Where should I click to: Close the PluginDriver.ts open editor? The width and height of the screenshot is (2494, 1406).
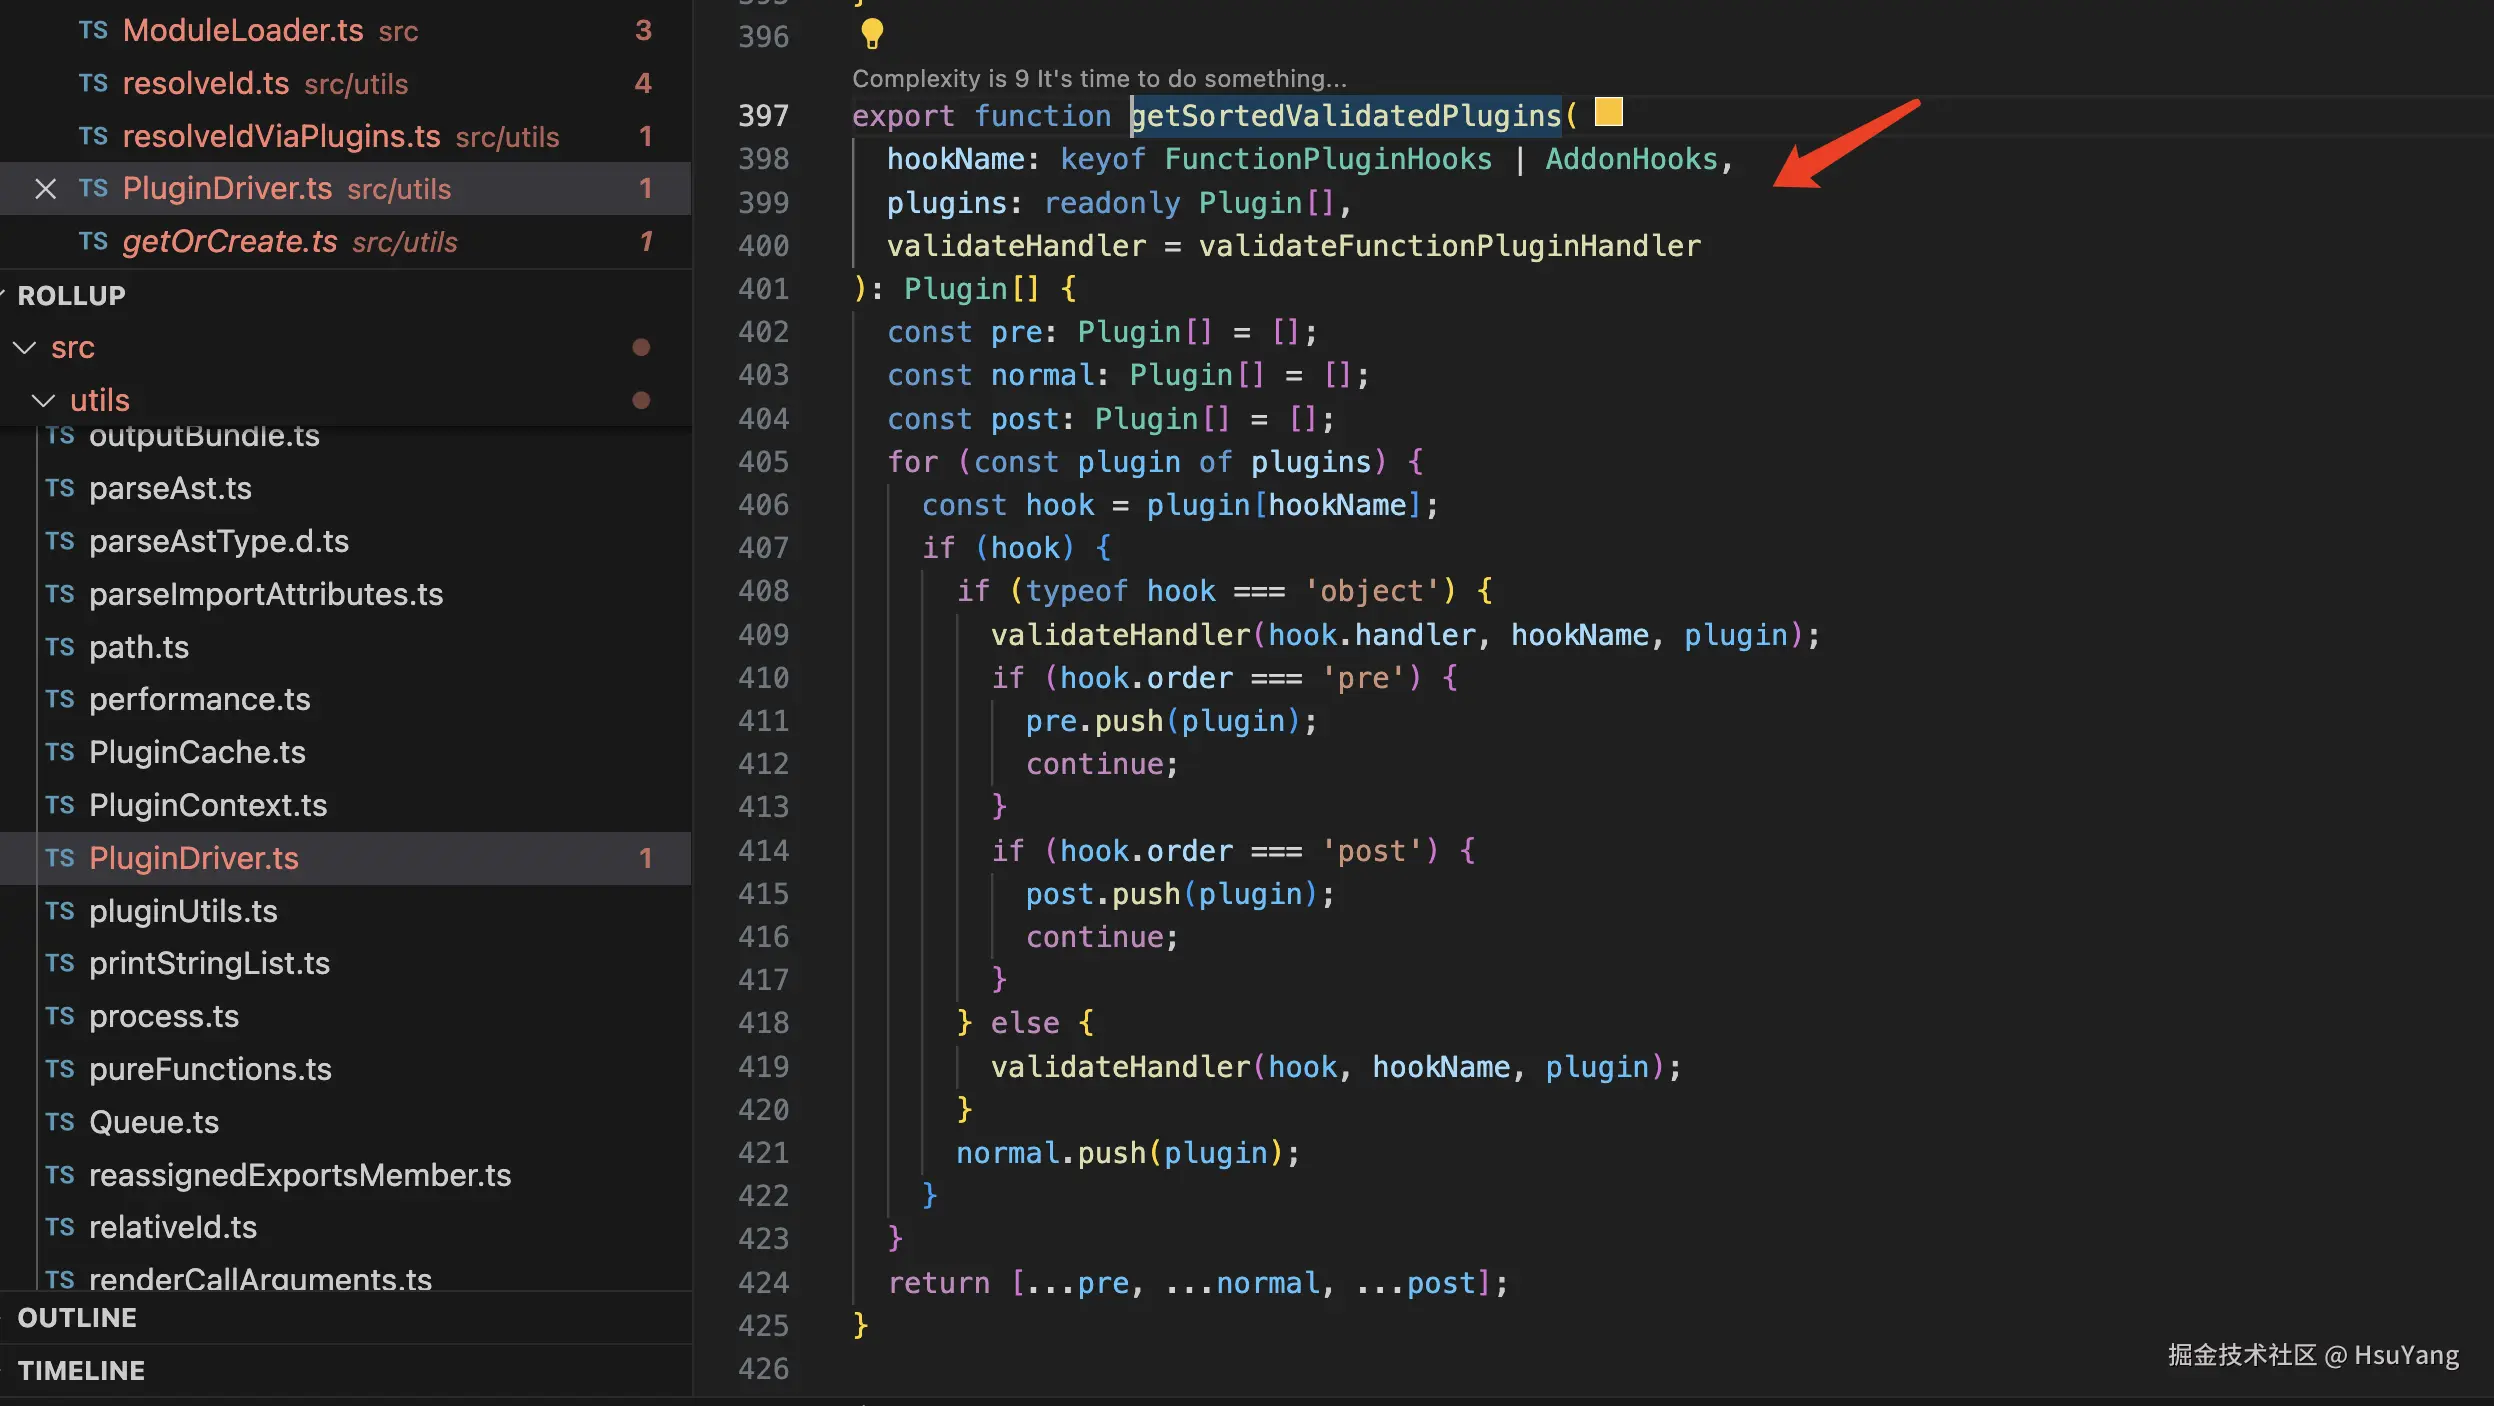tap(45, 189)
